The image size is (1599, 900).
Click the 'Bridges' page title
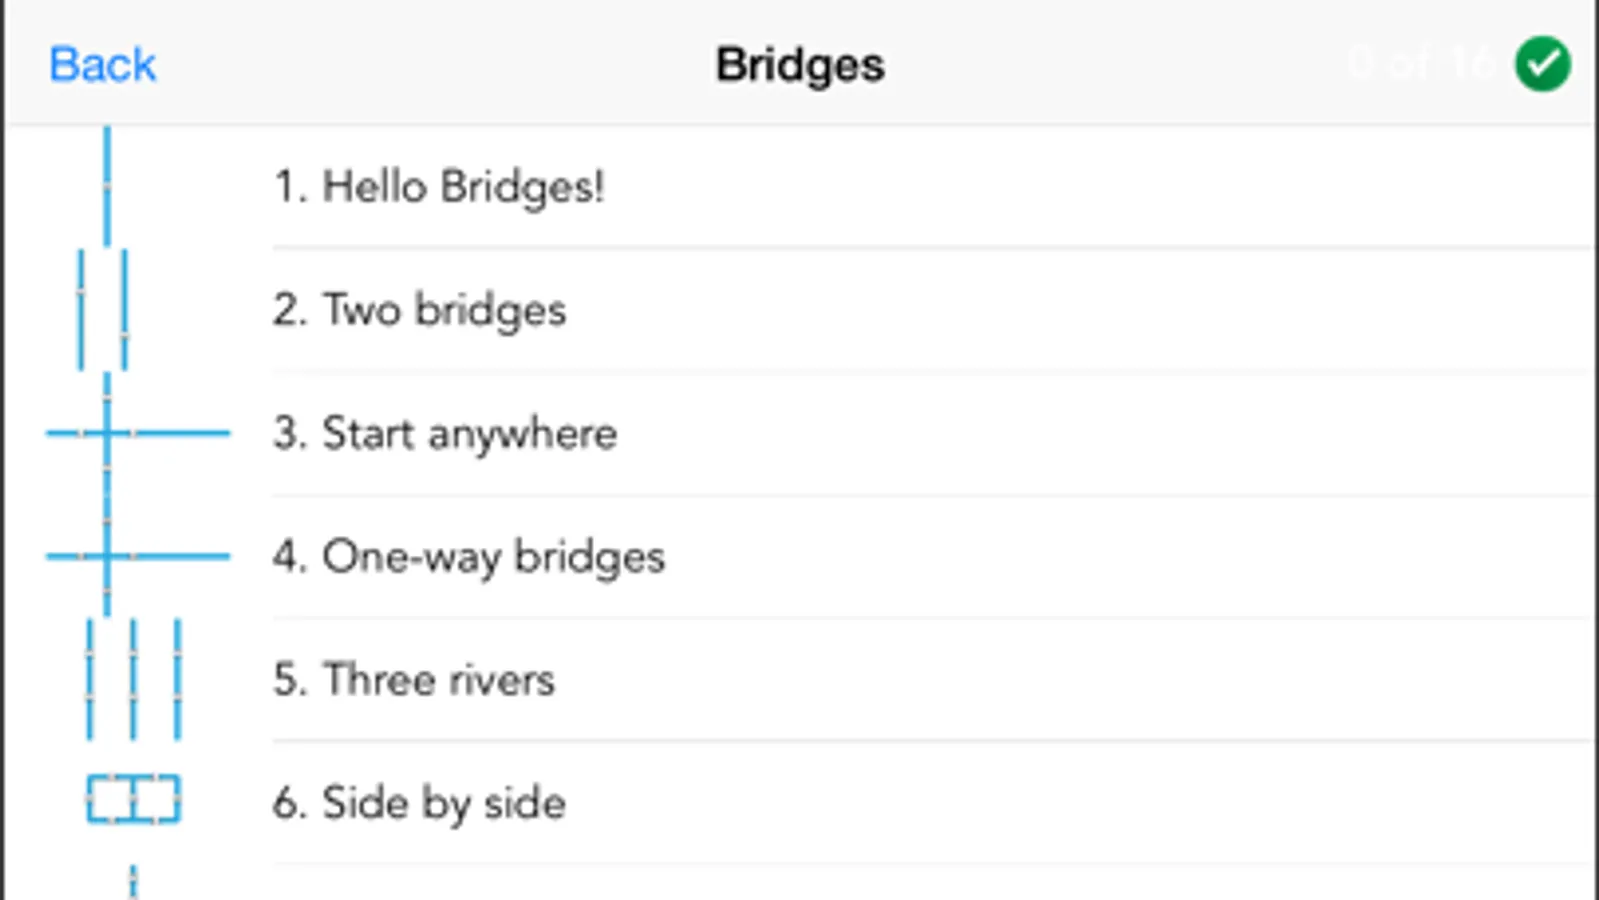(x=800, y=65)
